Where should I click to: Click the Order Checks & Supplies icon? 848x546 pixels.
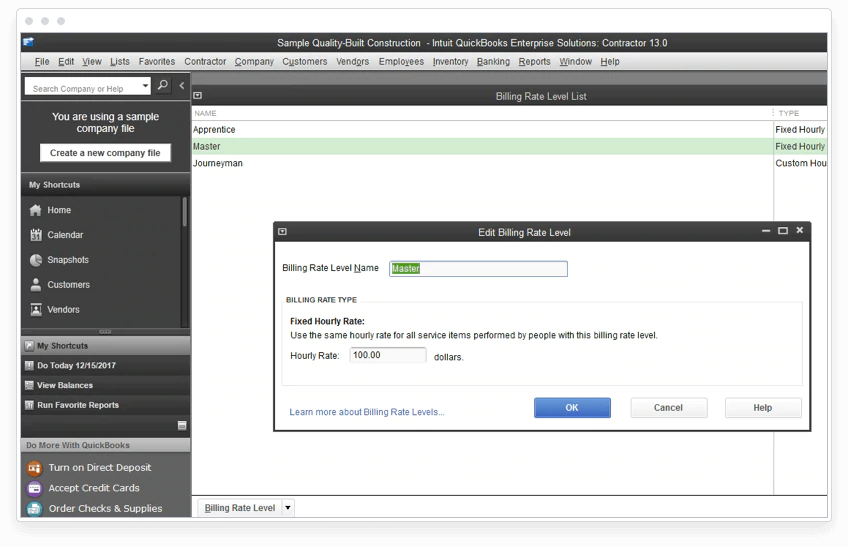35,509
